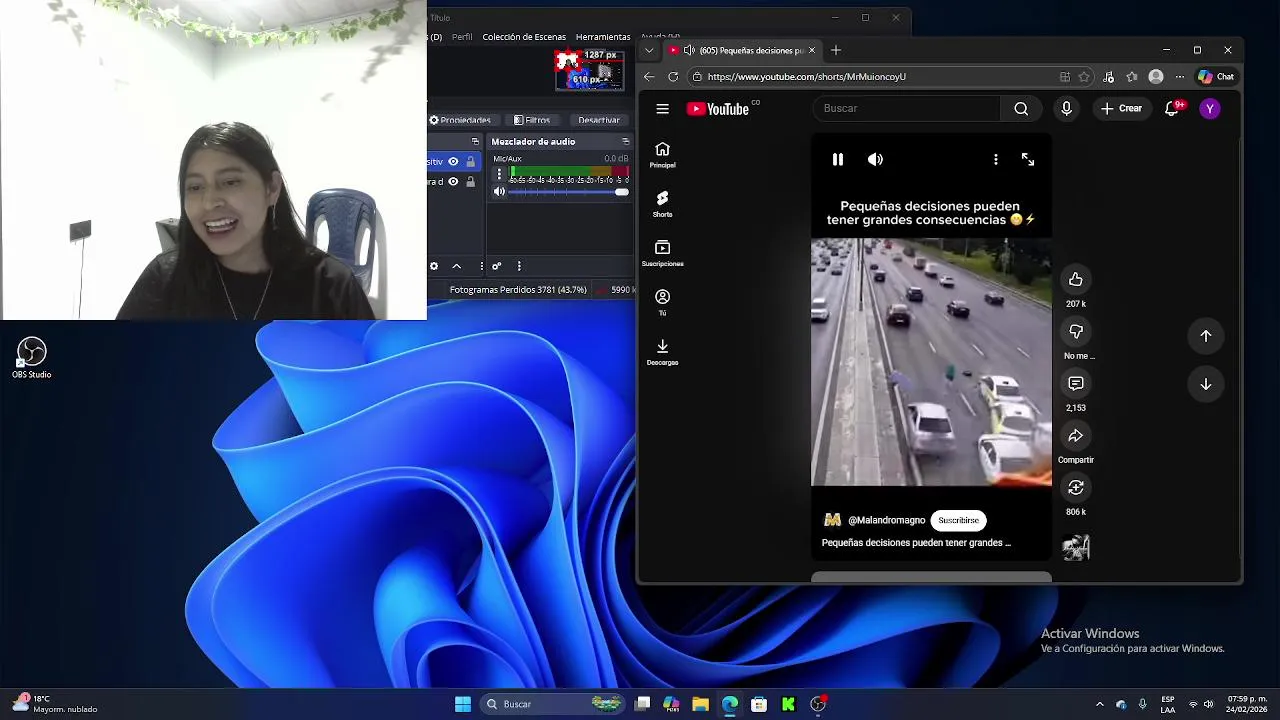Click the browser address bar URL
Screen dimensions: 1280x720
click(806, 77)
